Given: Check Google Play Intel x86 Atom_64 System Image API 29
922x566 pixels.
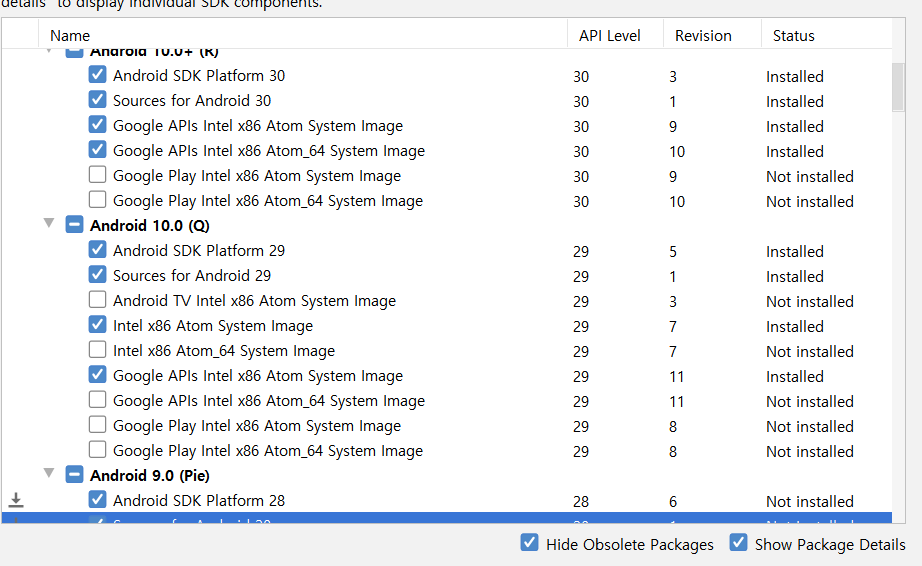Looking at the screenshot, I should pos(98,450).
